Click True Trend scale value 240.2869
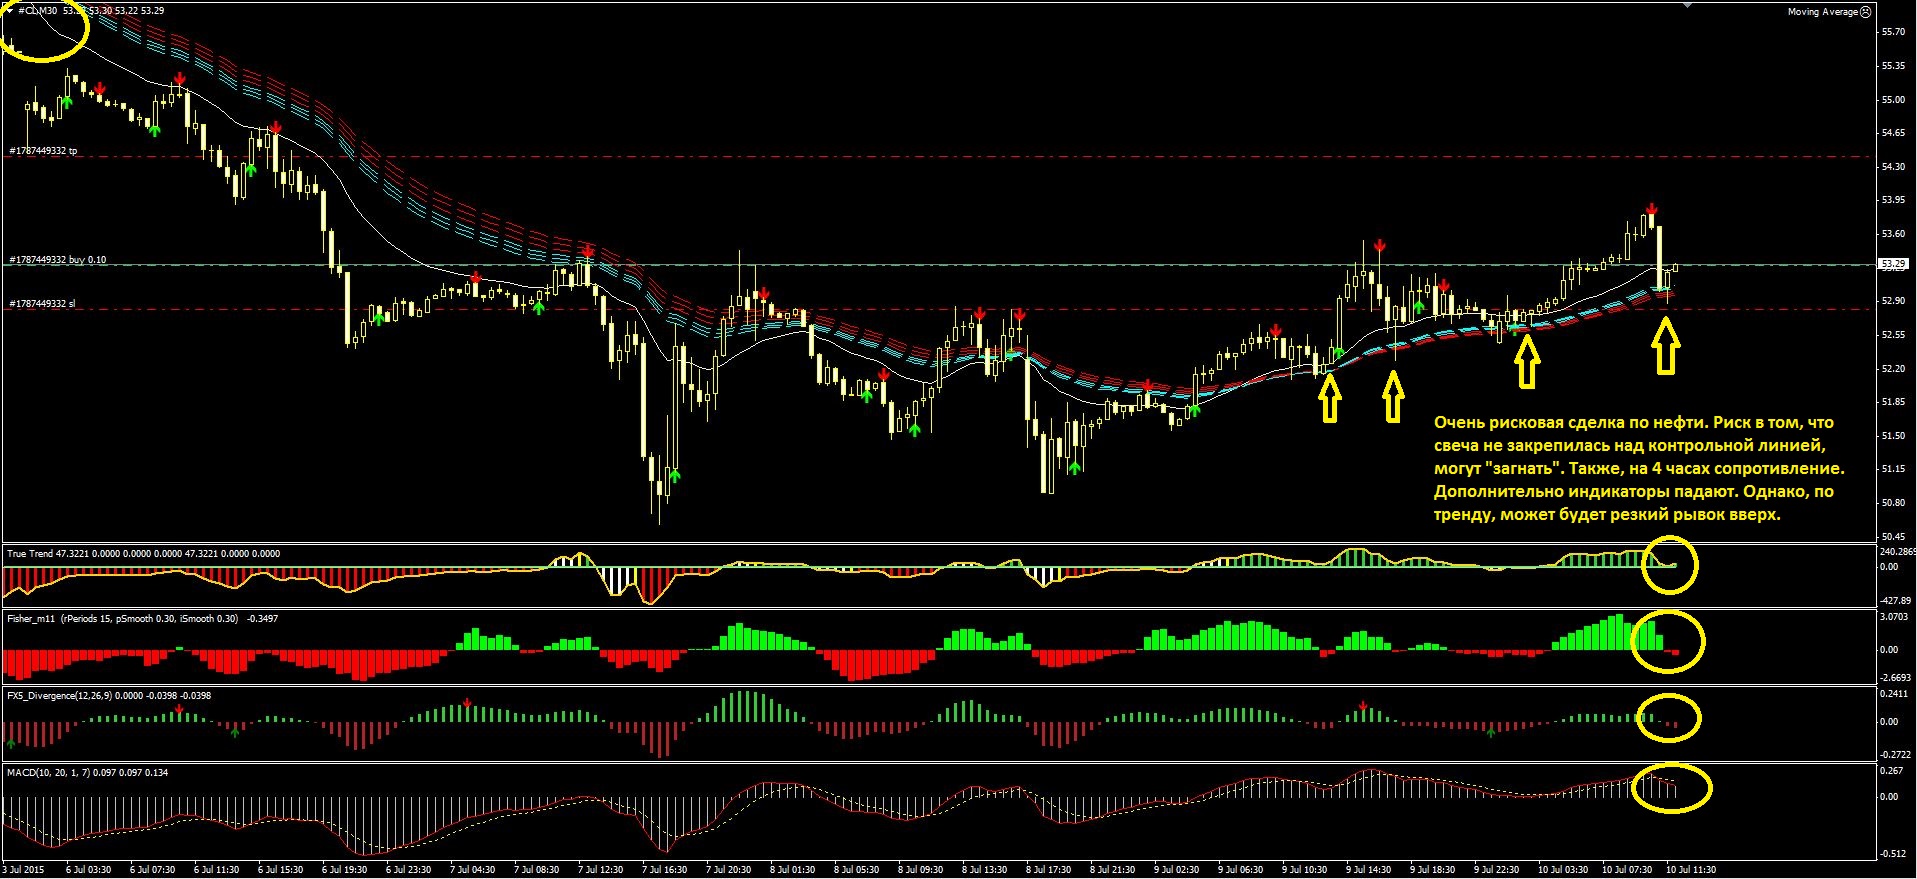Screen dimensions: 1917x879 [1897, 552]
